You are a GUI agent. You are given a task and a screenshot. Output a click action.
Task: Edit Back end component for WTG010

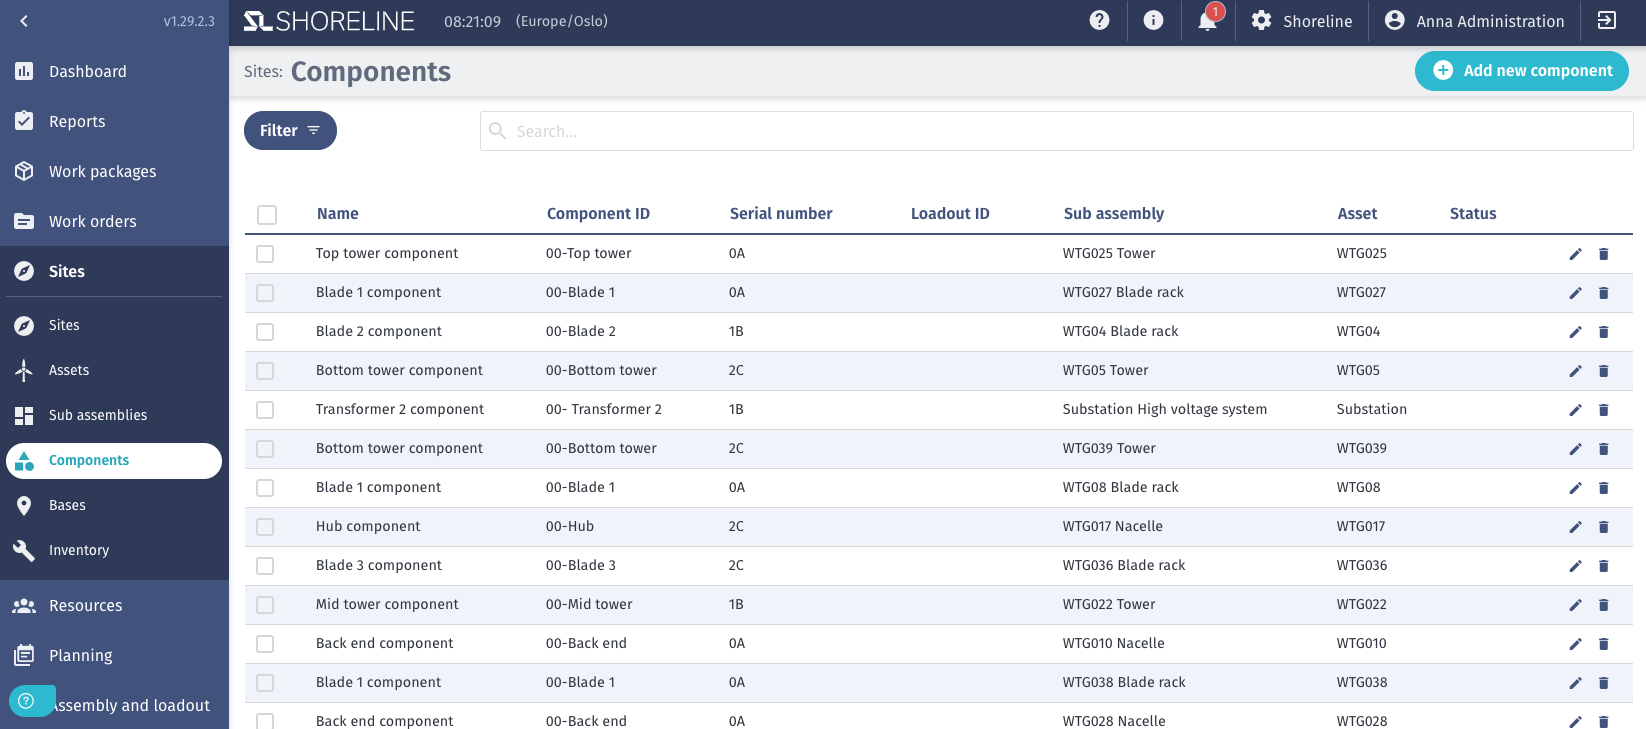point(1575,644)
